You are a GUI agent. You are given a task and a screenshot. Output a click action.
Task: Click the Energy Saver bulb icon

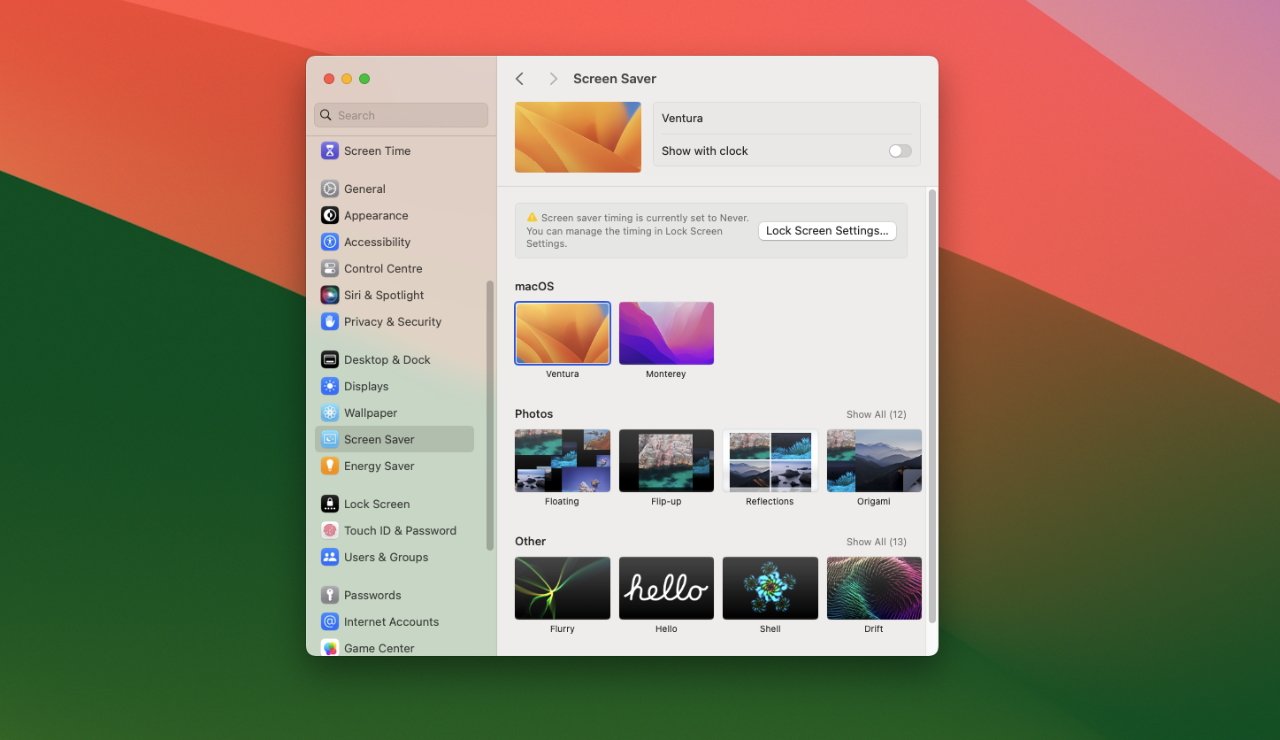click(x=330, y=466)
